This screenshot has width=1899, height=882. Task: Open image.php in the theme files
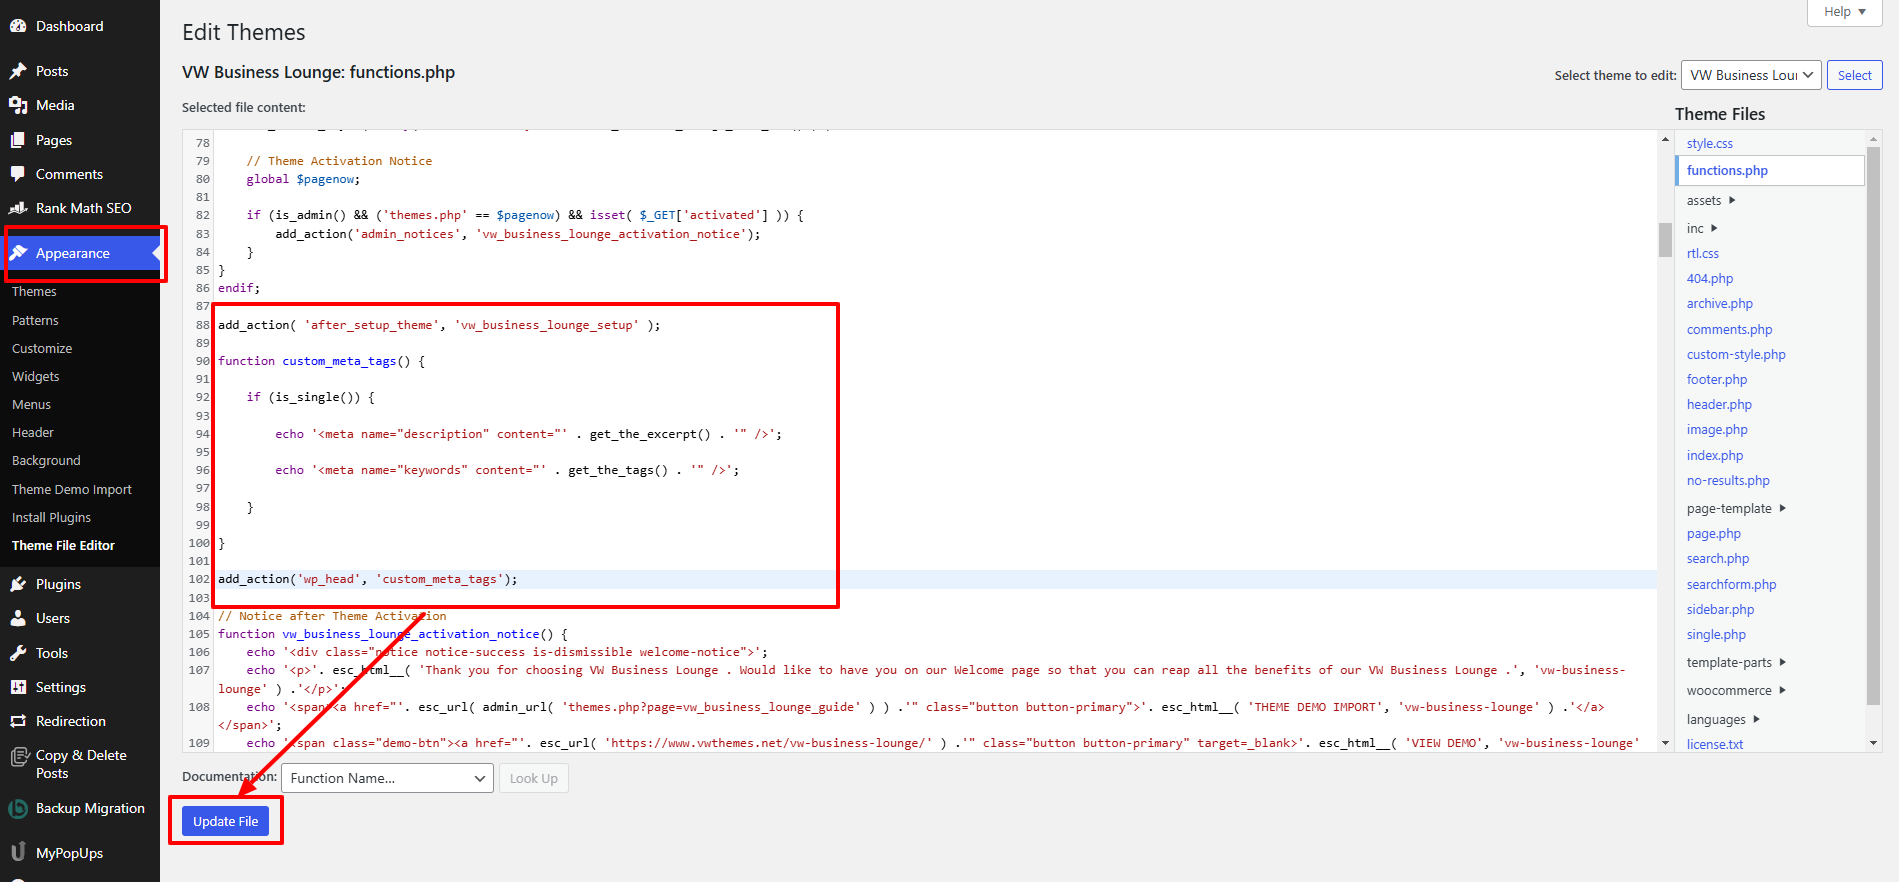(1717, 429)
